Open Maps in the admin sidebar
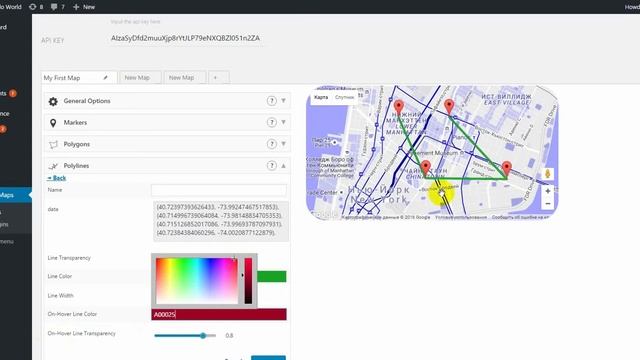The height and width of the screenshot is (360, 640). coord(15,195)
